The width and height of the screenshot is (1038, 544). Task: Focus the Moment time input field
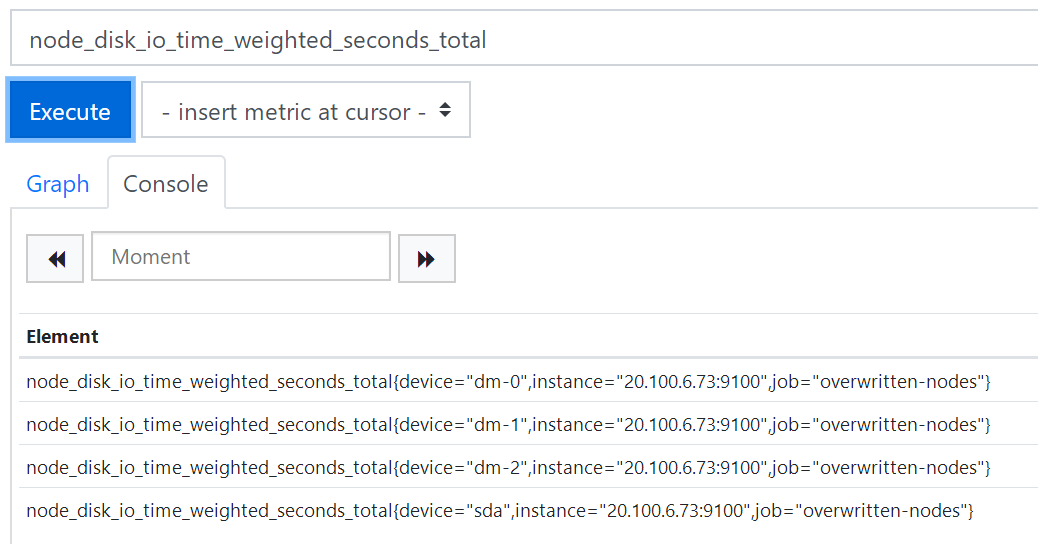click(241, 257)
